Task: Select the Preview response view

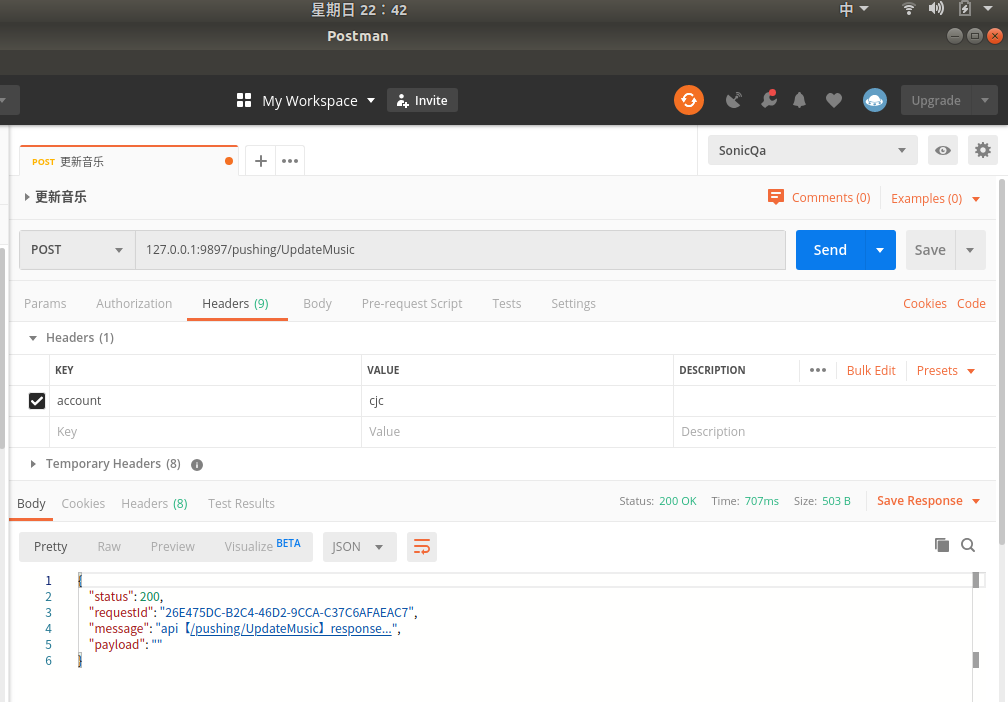Action: click(172, 546)
